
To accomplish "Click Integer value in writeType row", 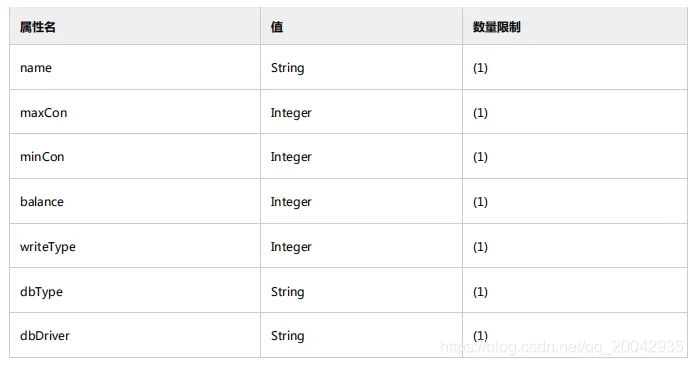I will [x=291, y=247].
